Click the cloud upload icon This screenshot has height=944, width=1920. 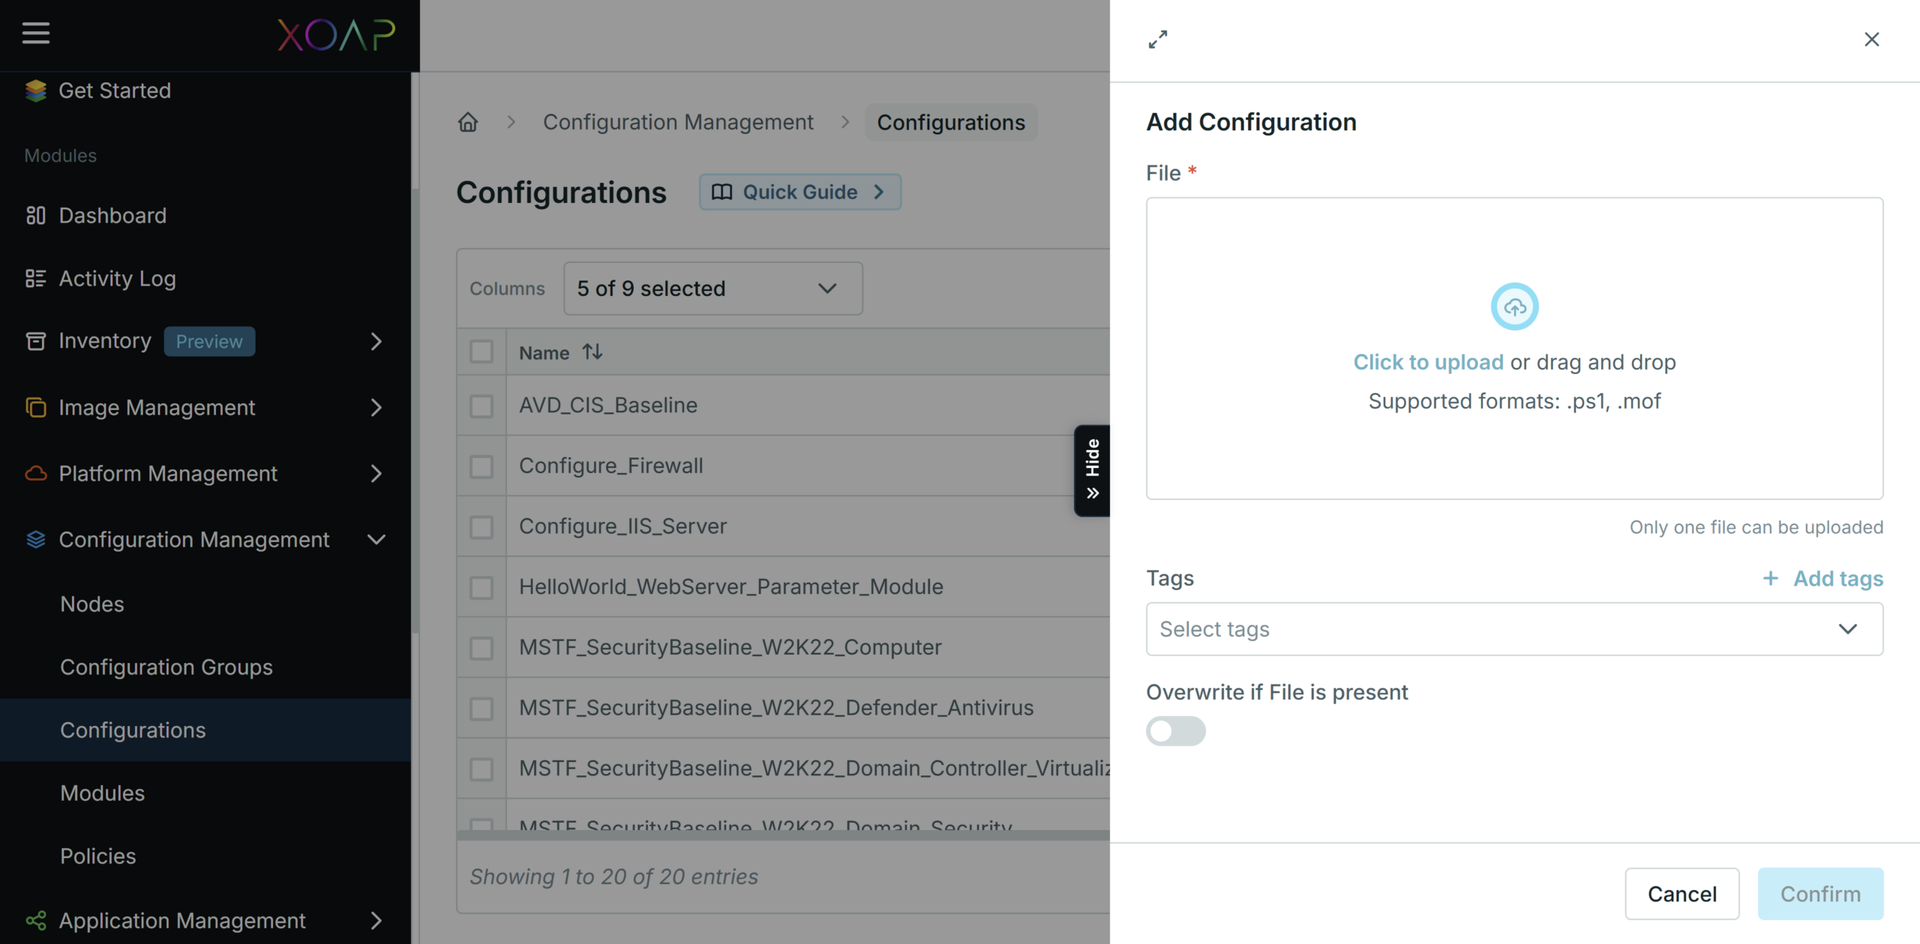(1514, 306)
